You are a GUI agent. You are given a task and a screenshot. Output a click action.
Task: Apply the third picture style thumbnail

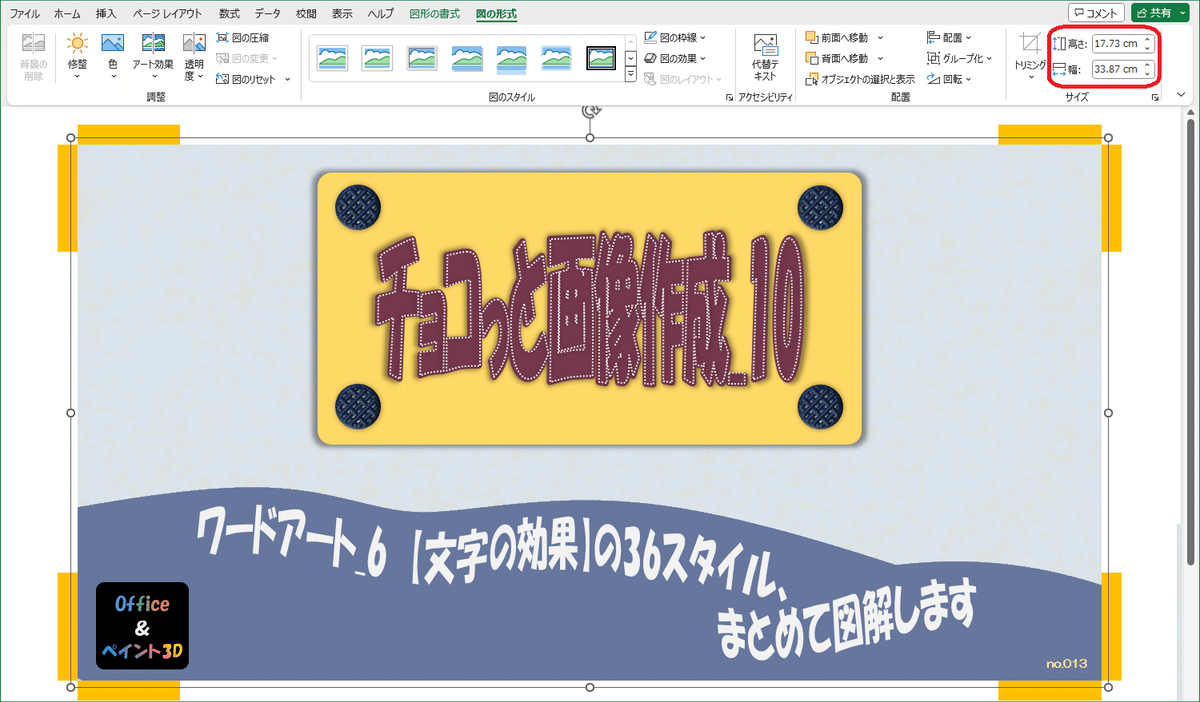pyautogui.click(x=422, y=58)
